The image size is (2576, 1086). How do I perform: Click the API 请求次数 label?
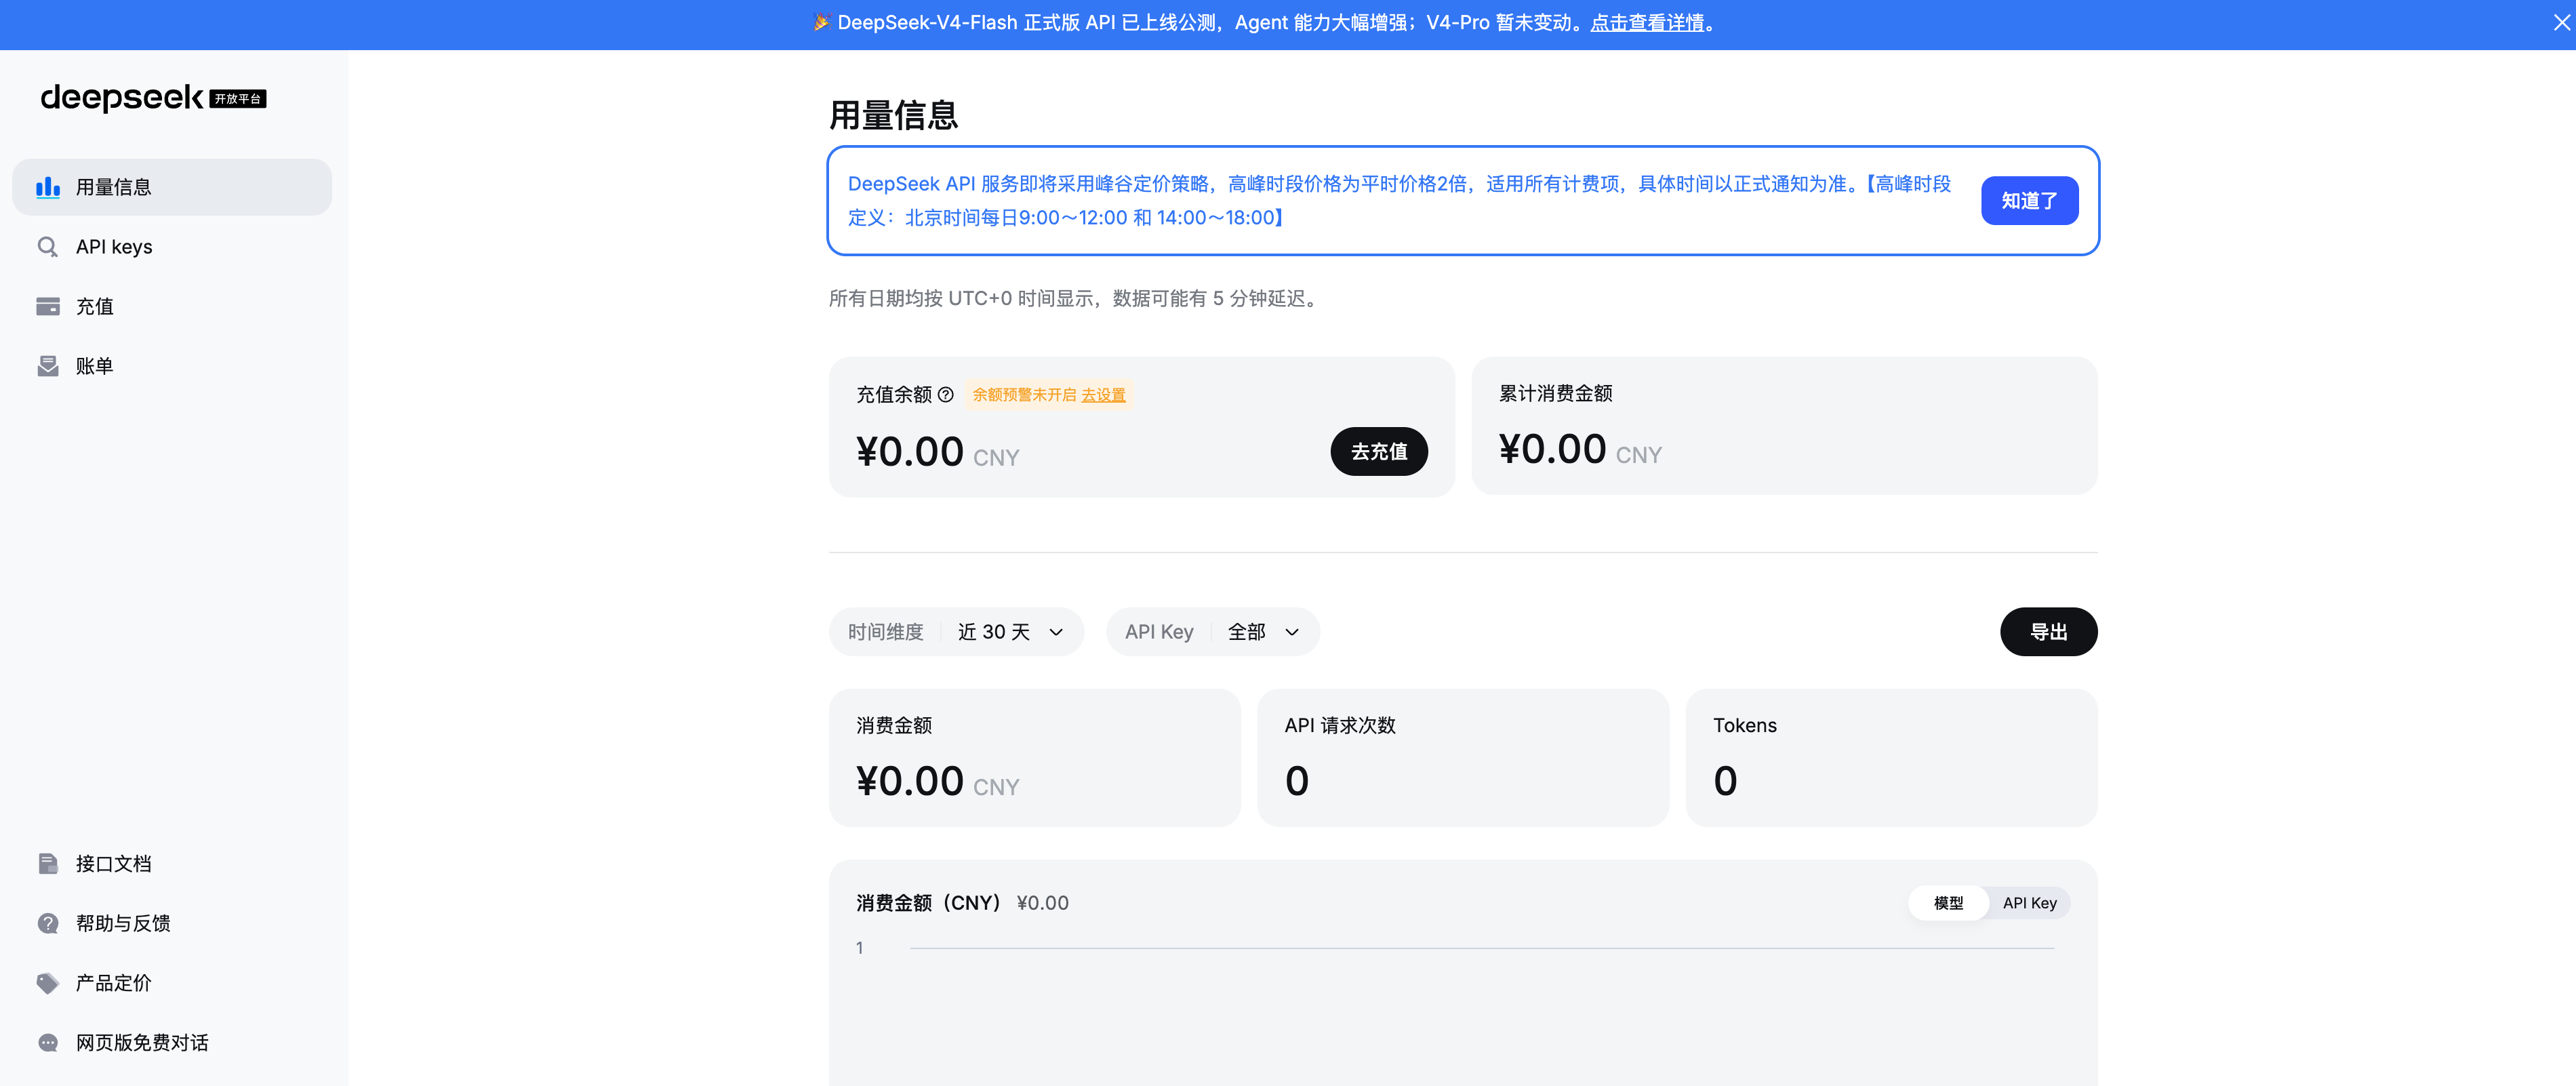(1339, 726)
